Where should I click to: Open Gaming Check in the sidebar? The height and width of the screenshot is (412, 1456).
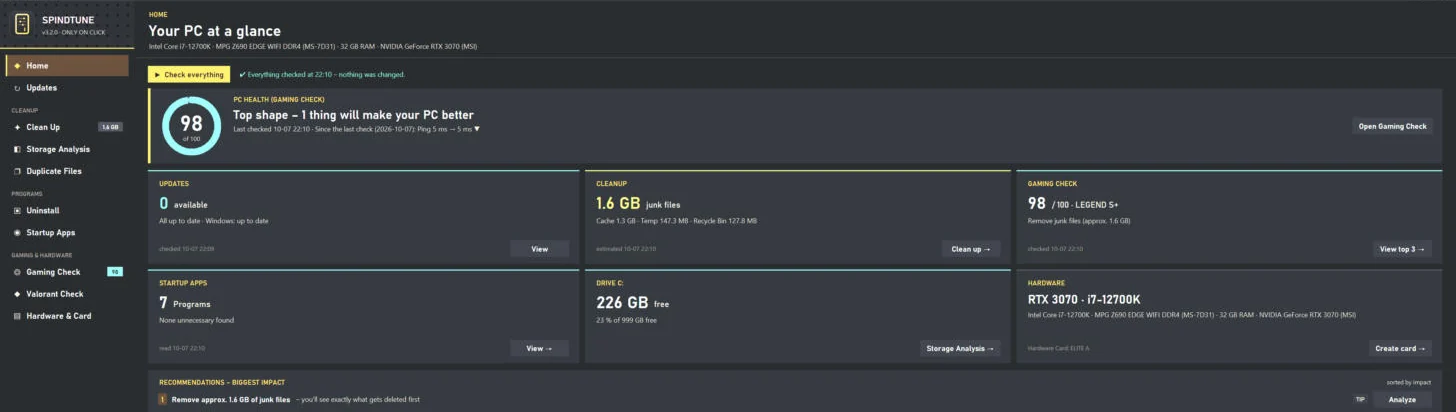click(x=66, y=272)
